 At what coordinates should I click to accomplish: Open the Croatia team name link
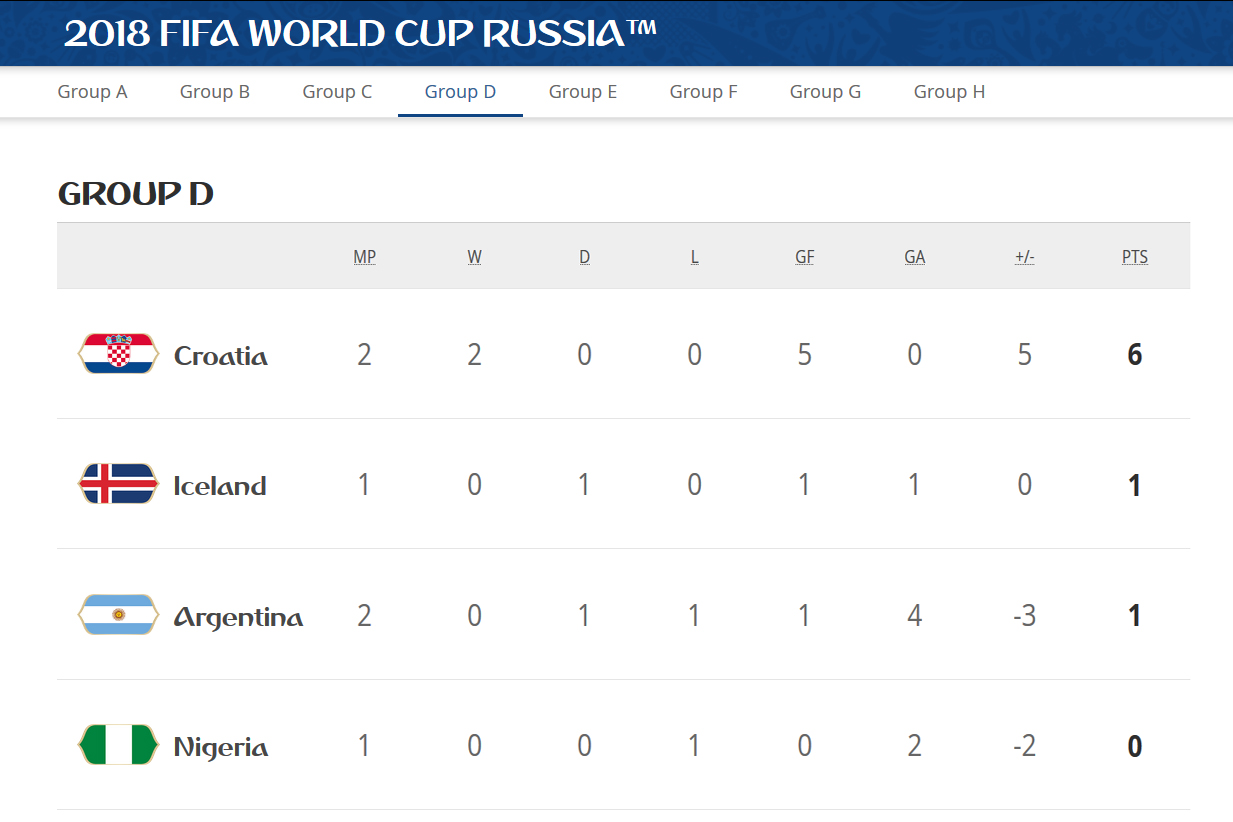click(221, 356)
